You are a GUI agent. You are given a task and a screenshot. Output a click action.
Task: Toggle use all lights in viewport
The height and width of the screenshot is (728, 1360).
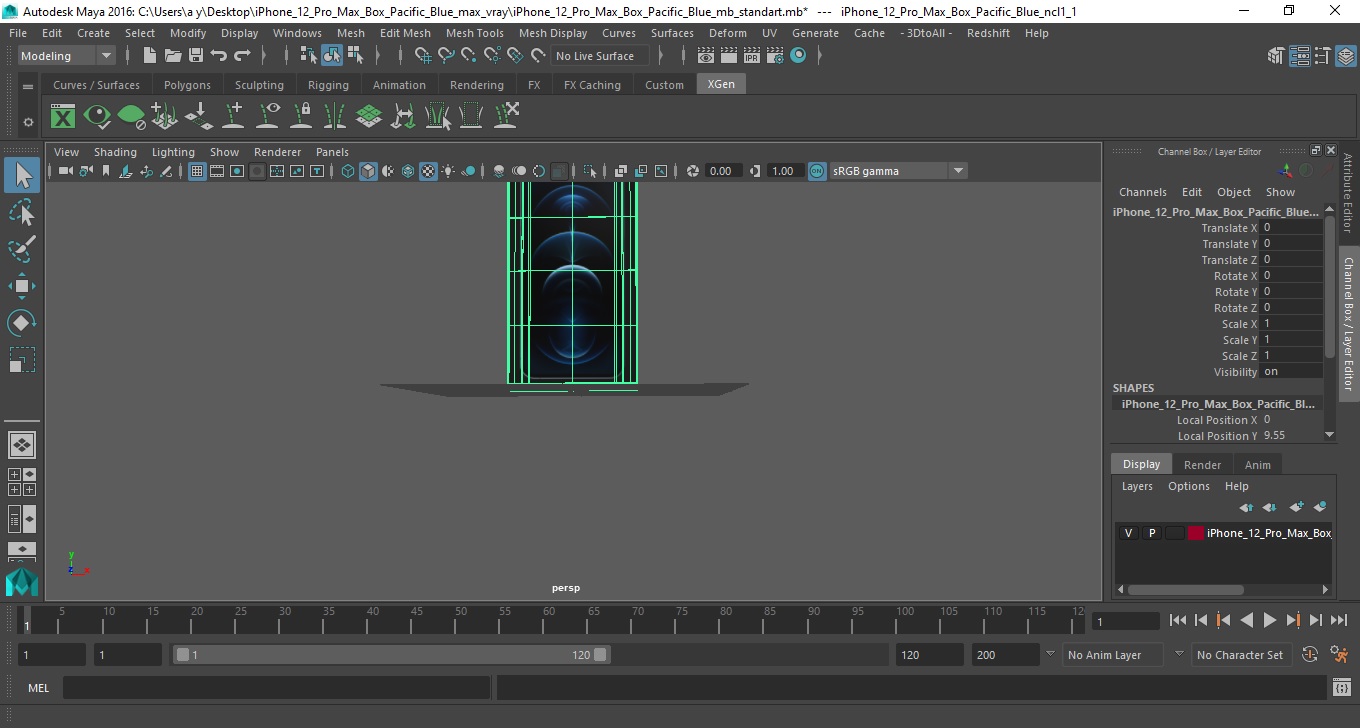click(x=448, y=171)
